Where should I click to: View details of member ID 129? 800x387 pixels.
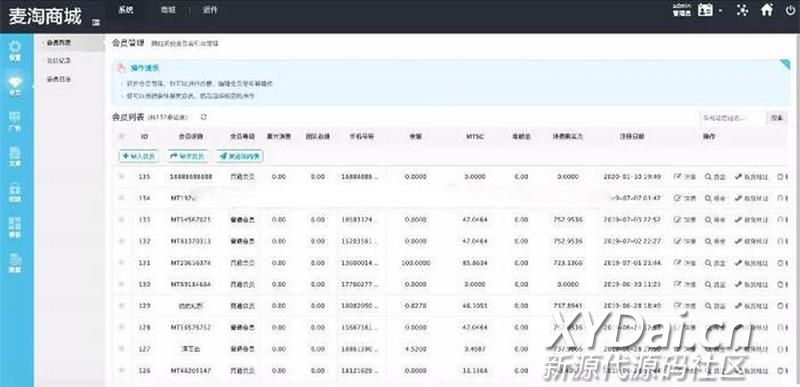click(x=715, y=306)
